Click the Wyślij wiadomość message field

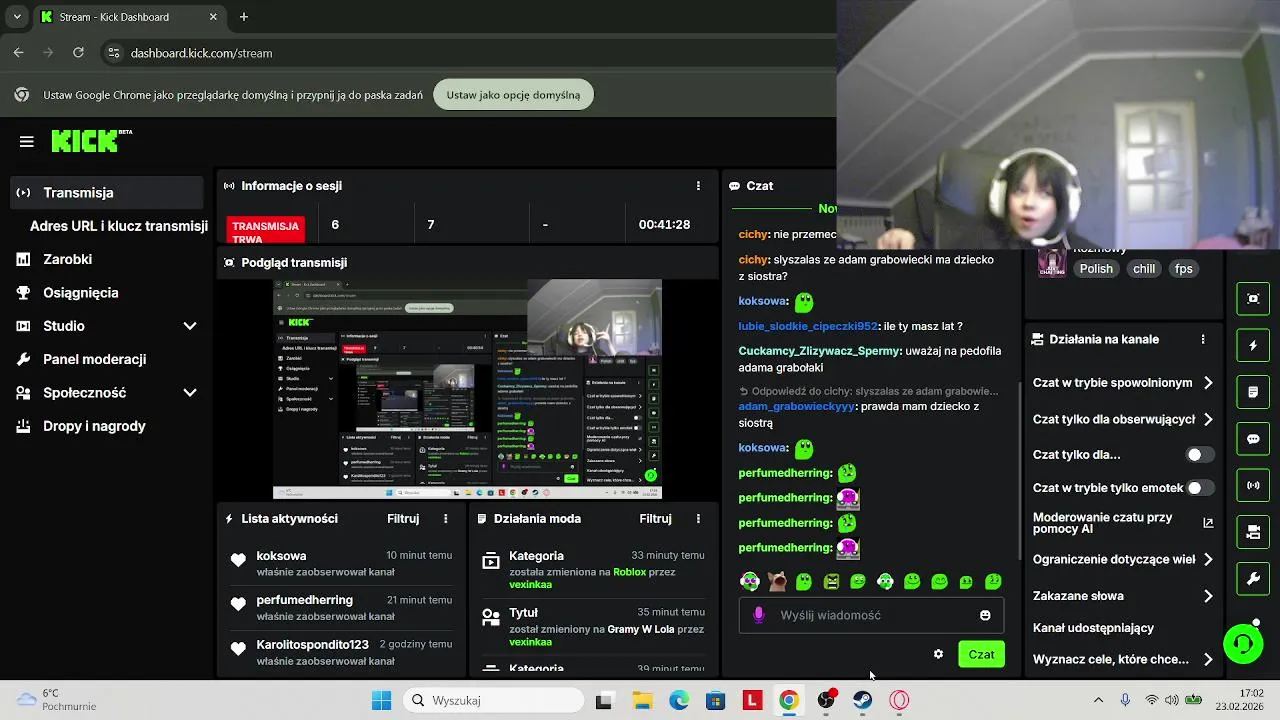(871, 615)
